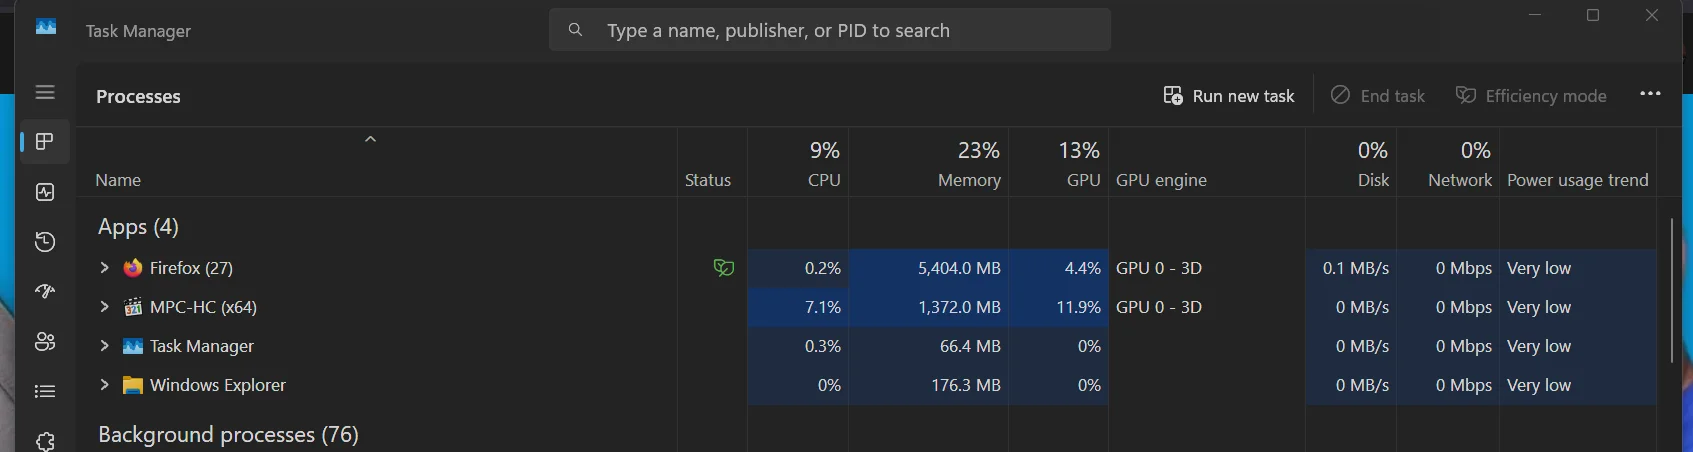1693x452 pixels.
Task: Click the MPC-HC app icon
Action: pos(133,307)
